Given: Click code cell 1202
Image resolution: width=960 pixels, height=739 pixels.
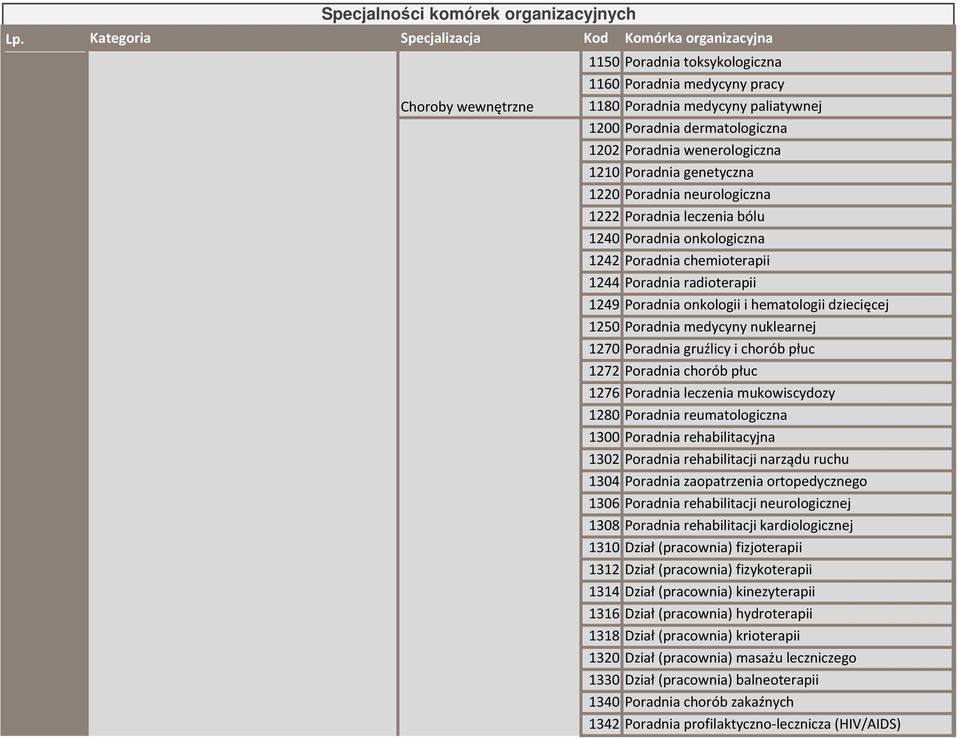Looking at the screenshot, I should (601, 150).
